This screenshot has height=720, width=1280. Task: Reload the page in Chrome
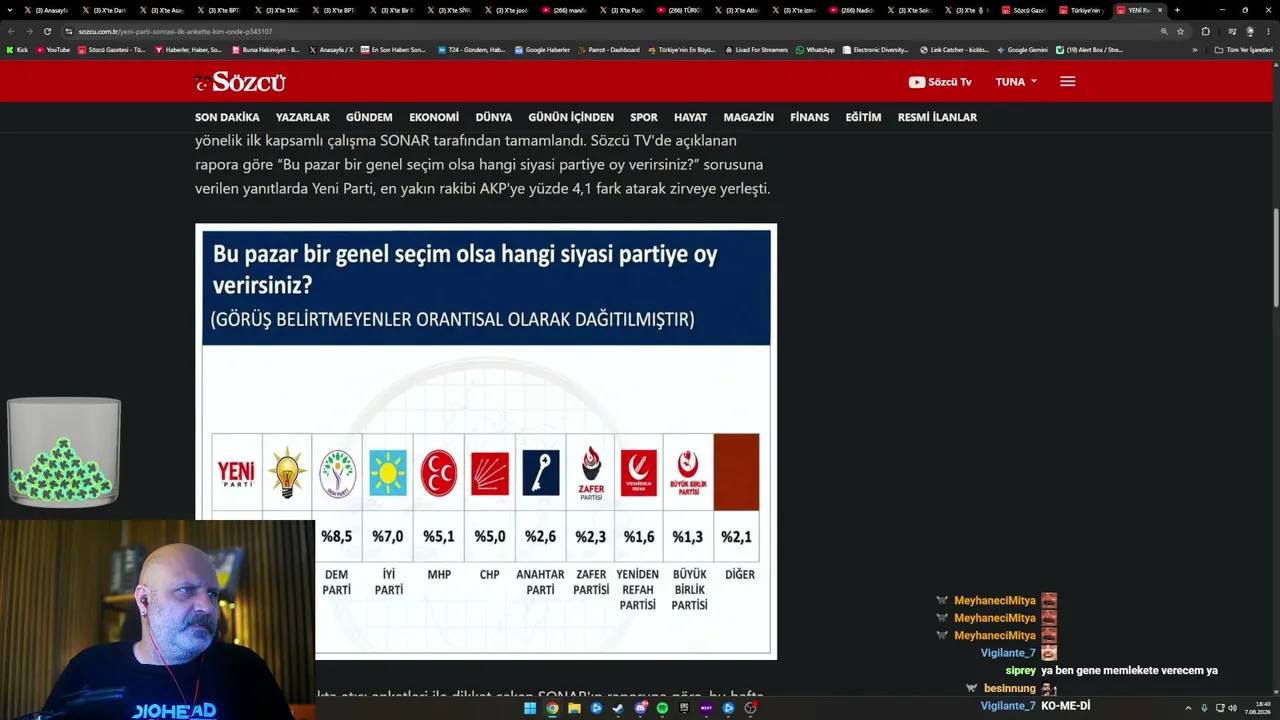pyautogui.click(x=47, y=31)
